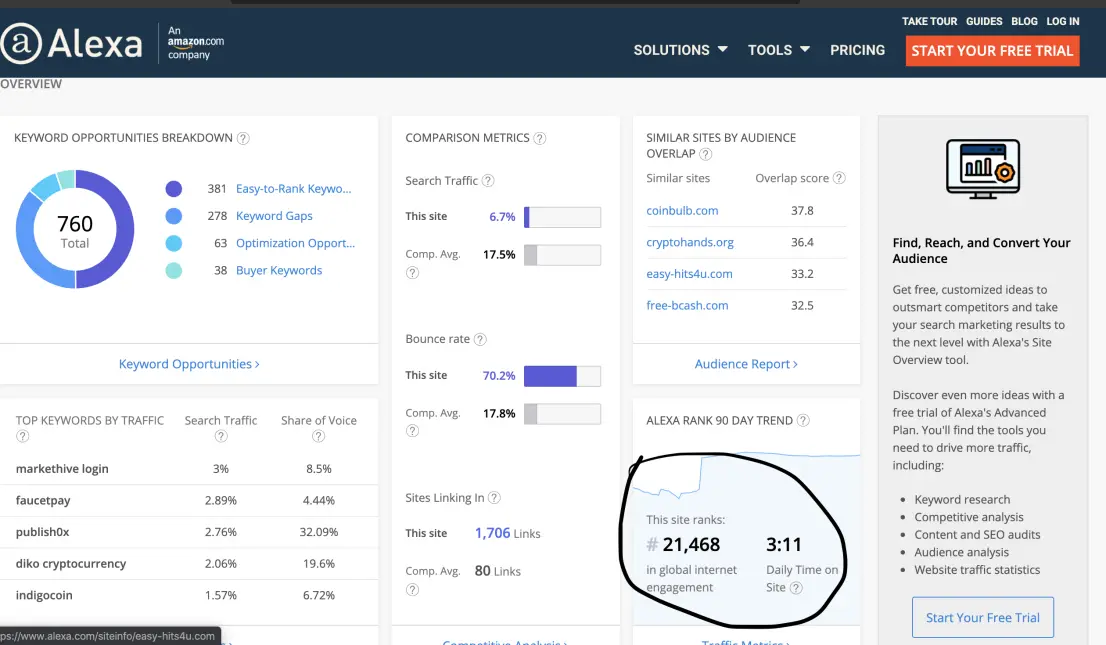Image resolution: width=1106 pixels, height=645 pixels.
Task: Open help icon beside Comparison Metrics heading
Action: point(540,138)
